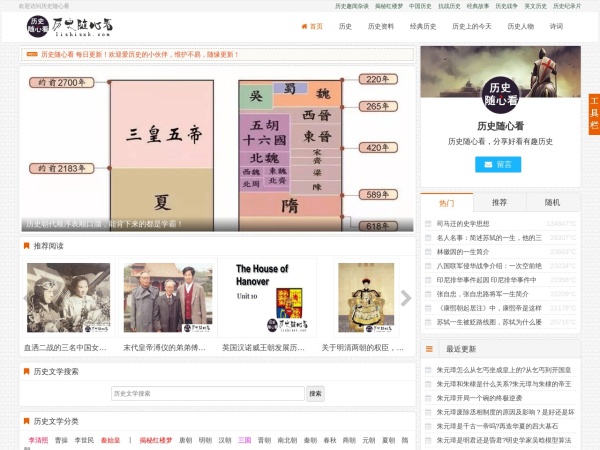This screenshot has width=600, height=450.
Task: Click the dynasty timeline banner image
Action: click(x=217, y=149)
